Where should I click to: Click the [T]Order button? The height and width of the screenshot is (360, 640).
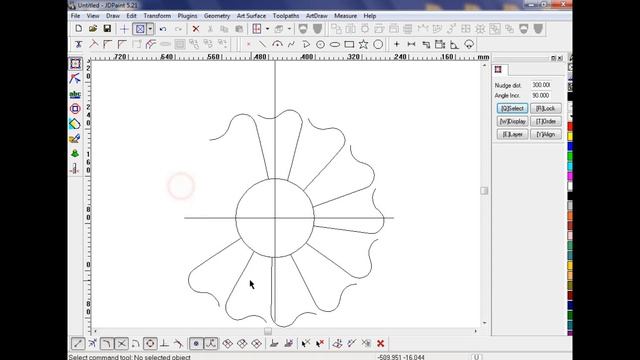(546, 121)
